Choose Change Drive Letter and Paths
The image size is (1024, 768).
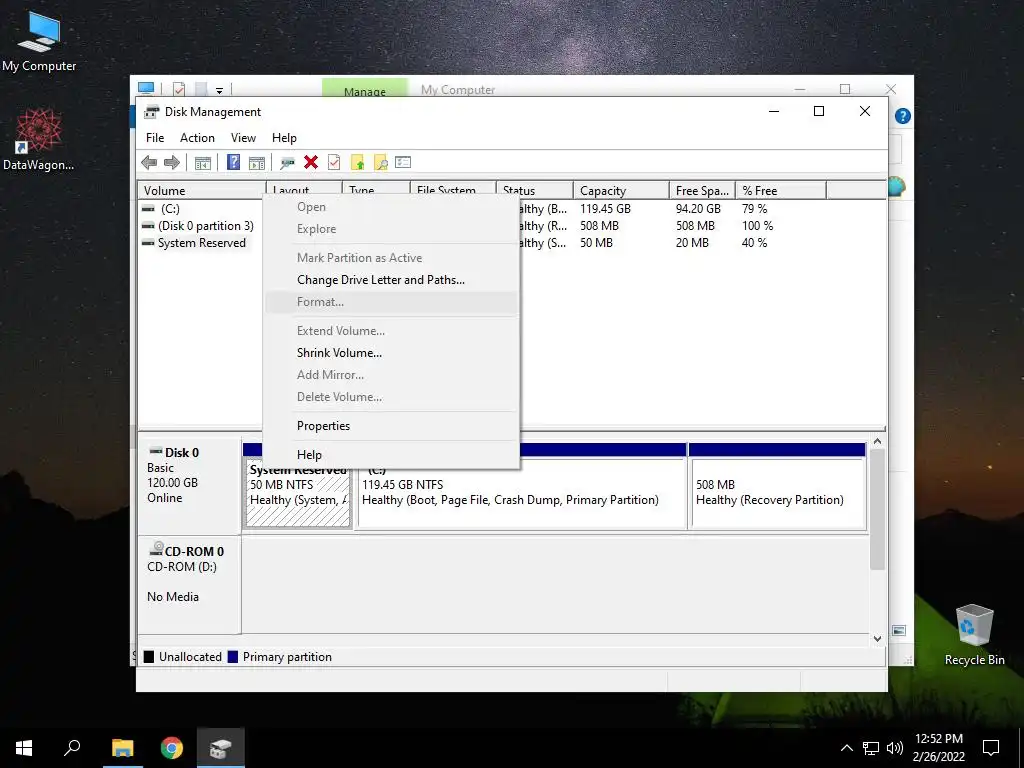click(391, 280)
